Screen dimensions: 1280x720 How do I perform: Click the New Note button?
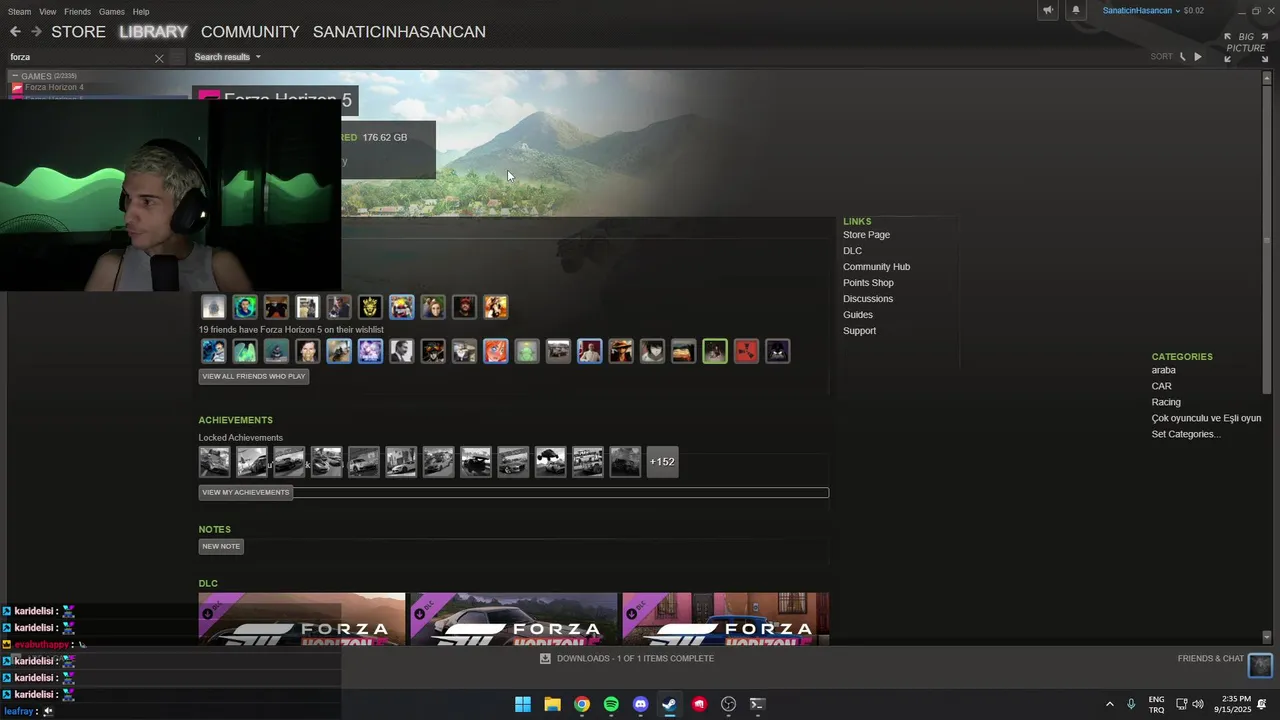point(221,546)
